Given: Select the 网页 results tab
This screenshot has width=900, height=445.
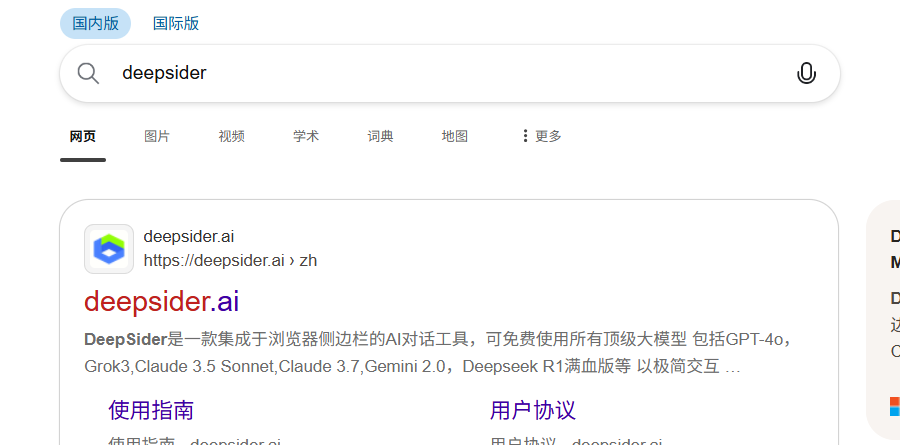Looking at the screenshot, I should tap(83, 136).
